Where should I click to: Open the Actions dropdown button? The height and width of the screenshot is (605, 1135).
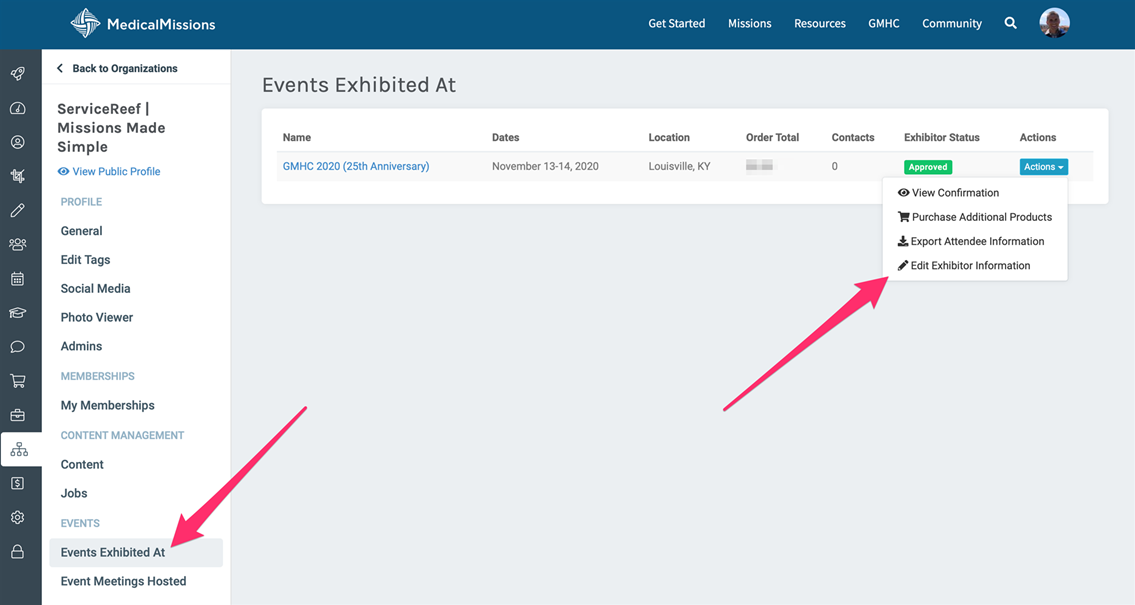click(x=1043, y=167)
